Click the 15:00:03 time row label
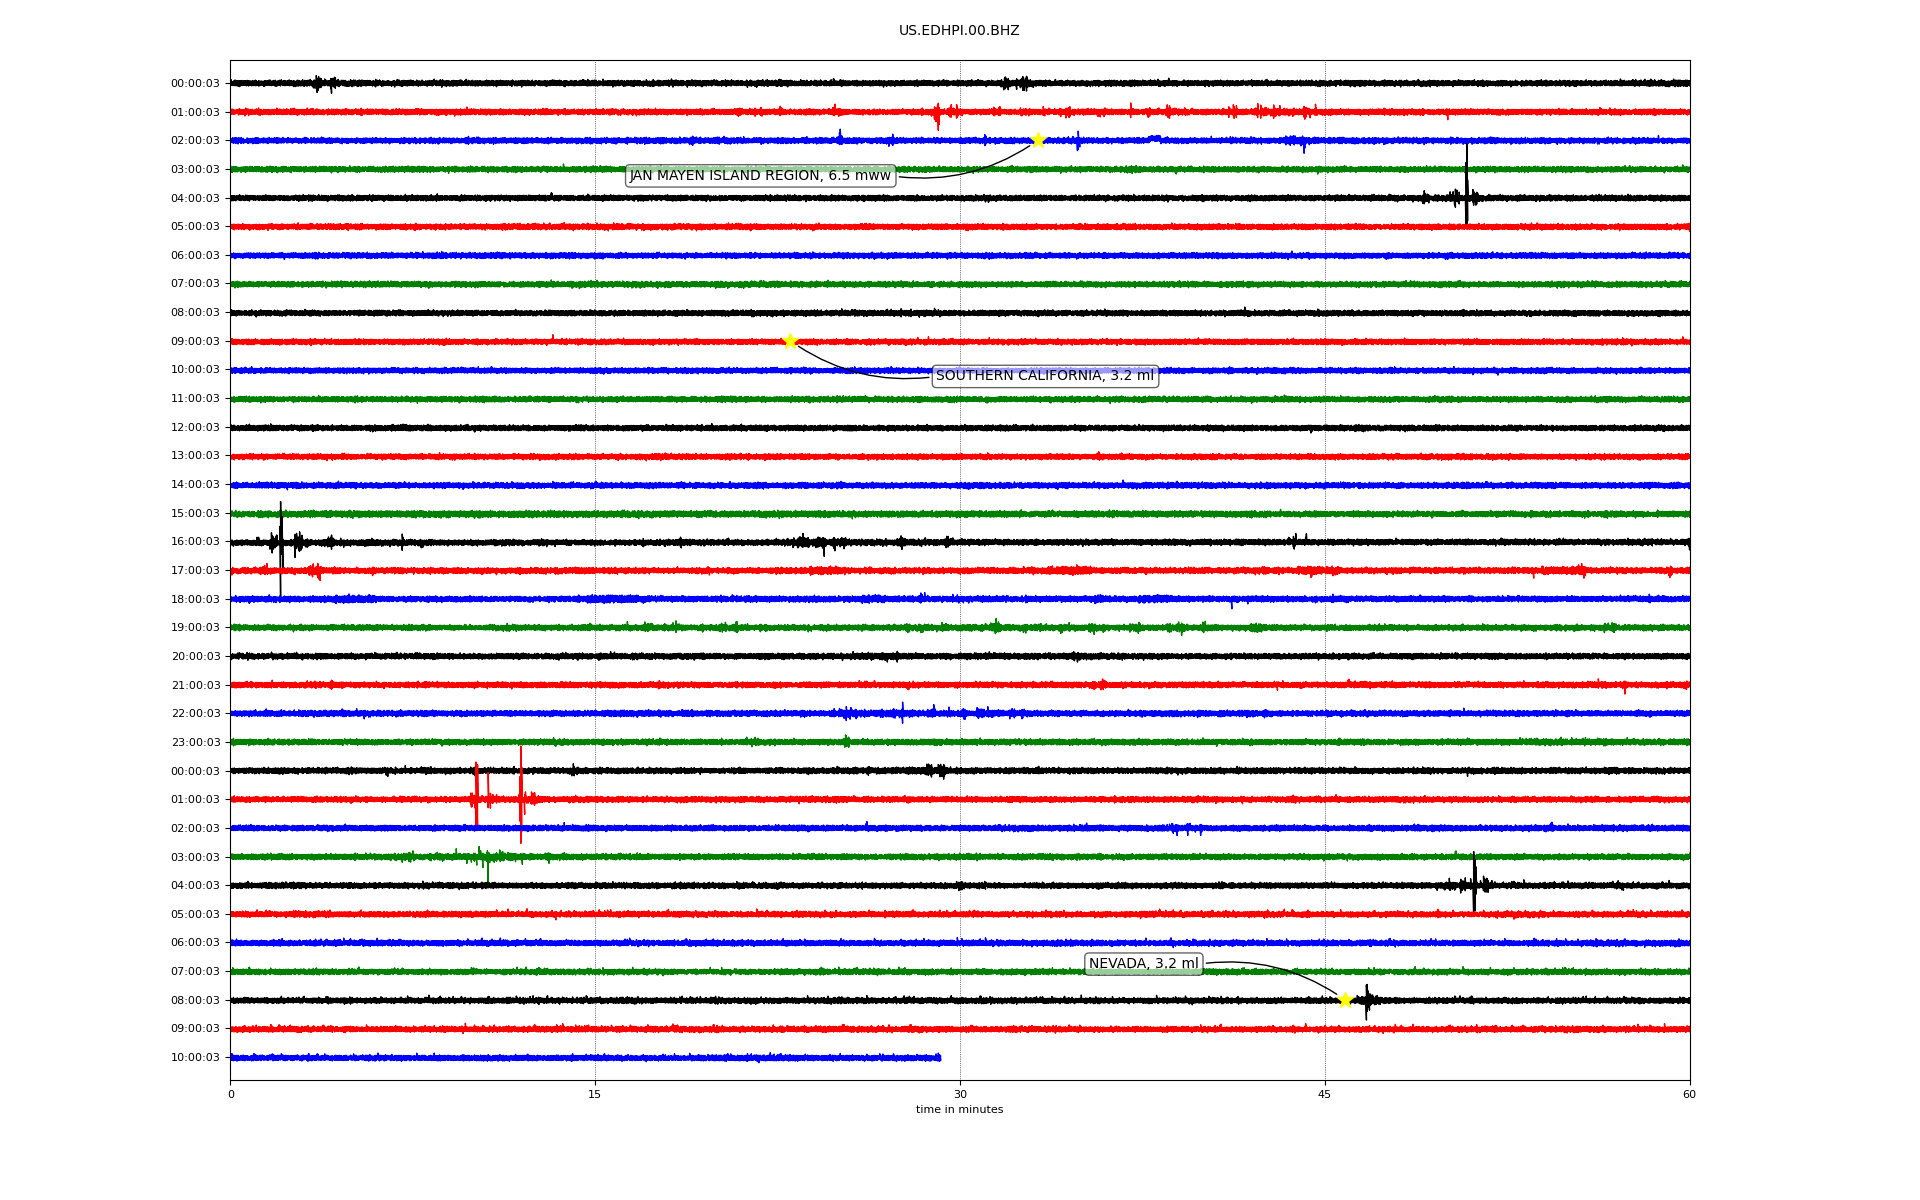This screenshot has width=1920, height=1200. pyautogui.click(x=195, y=514)
